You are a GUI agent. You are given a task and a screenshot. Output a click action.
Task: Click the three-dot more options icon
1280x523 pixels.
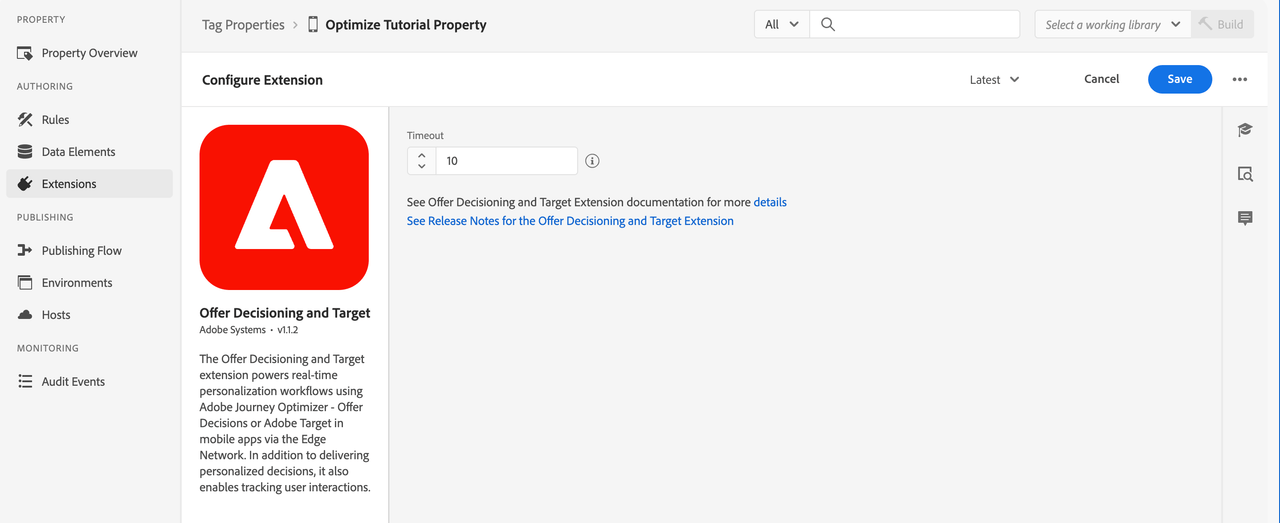pyautogui.click(x=1240, y=80)
